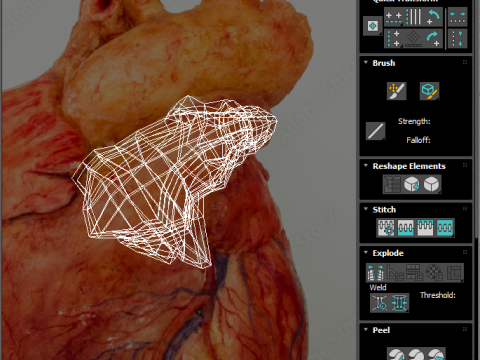
Task: Click the "Threshold:" label
Action: point(438,295)
